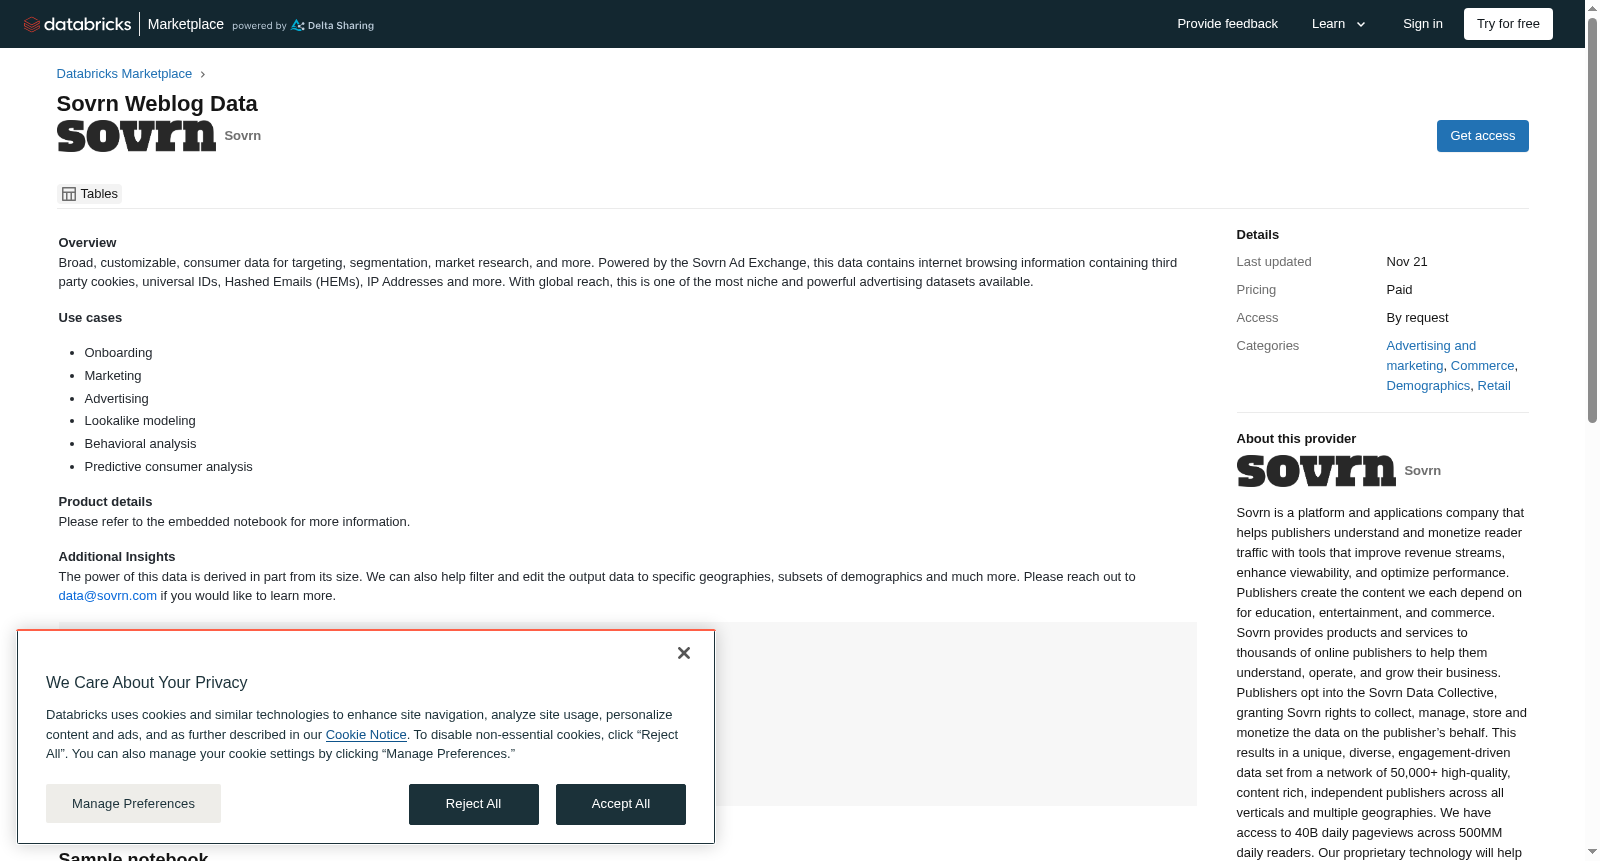This screenshot has width=1600, height=861.
Task: Open the Retail category link
Action: coord(1494,386)
